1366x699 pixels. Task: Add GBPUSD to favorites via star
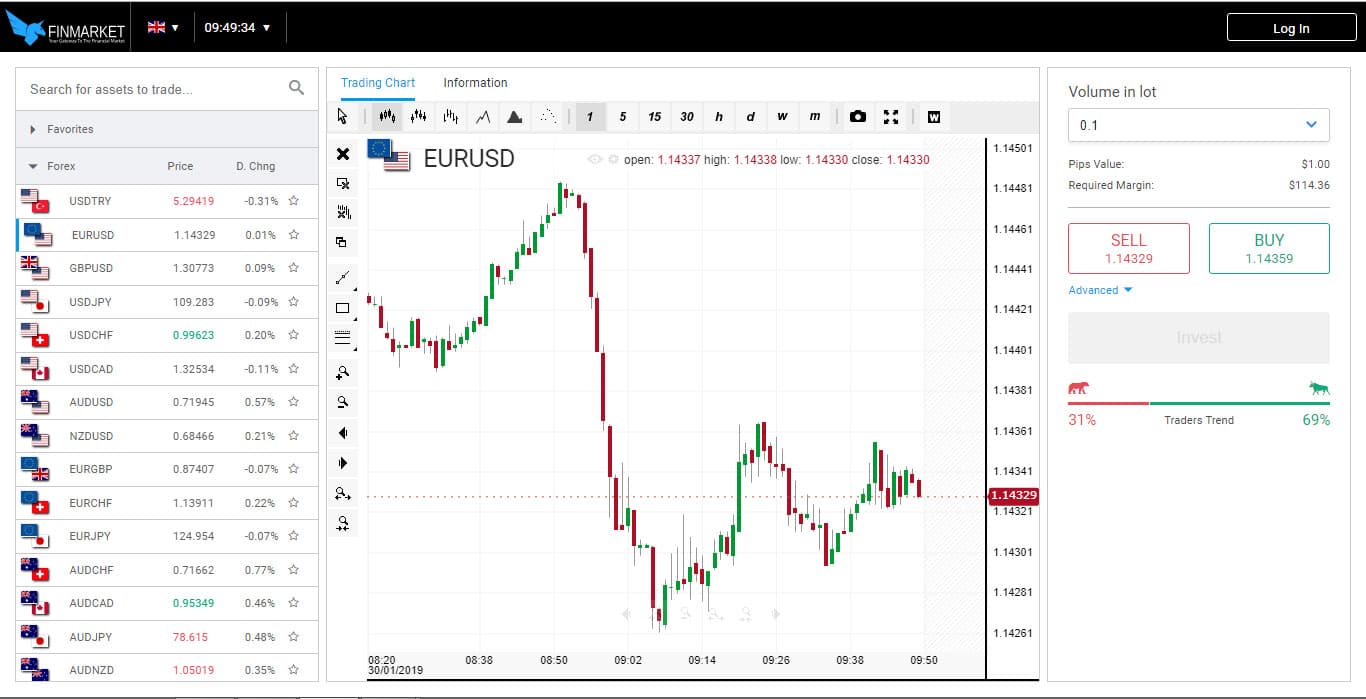tap(294, 268)
